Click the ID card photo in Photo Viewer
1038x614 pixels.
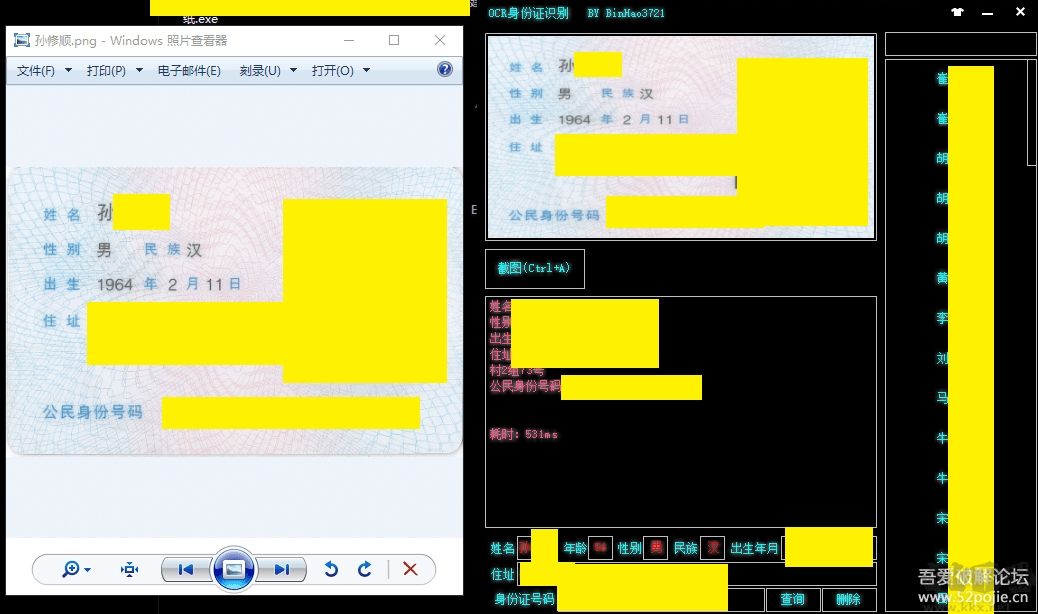pyautogui.click(x=234, y=311)
